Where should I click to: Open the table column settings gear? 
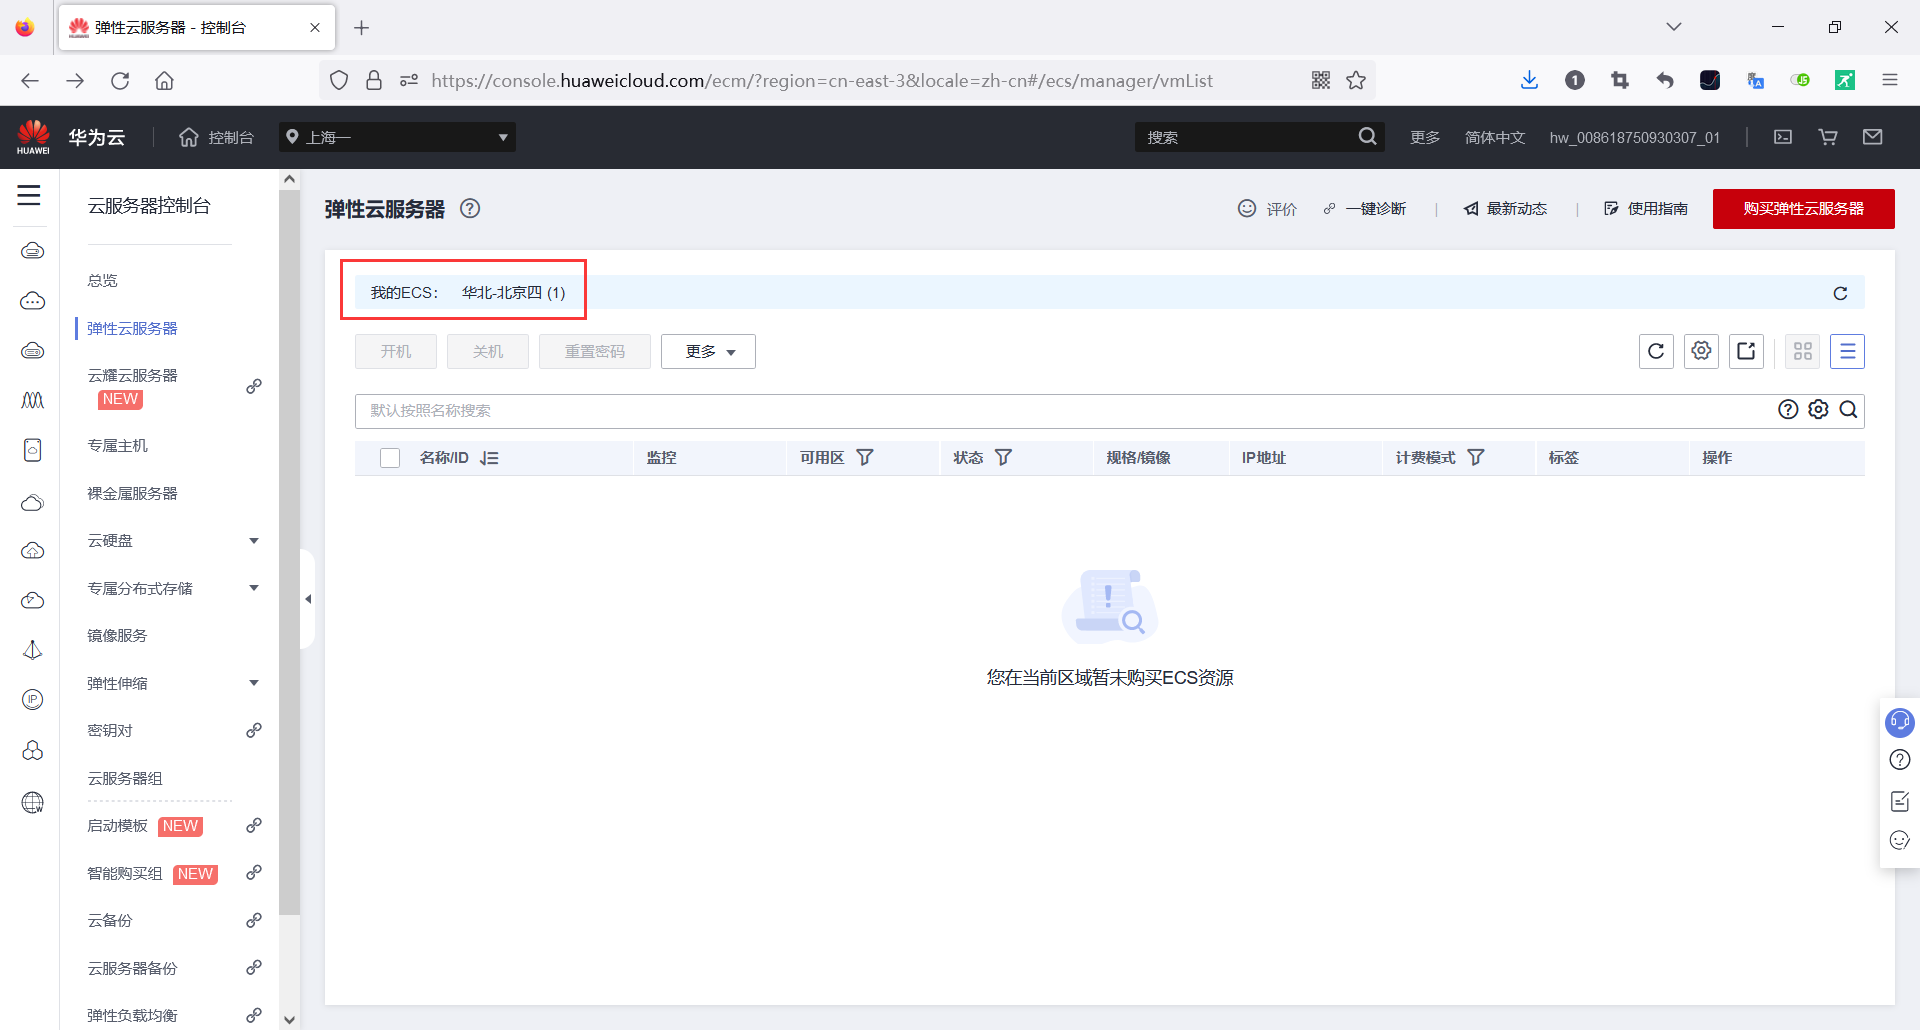(1701, 351)
